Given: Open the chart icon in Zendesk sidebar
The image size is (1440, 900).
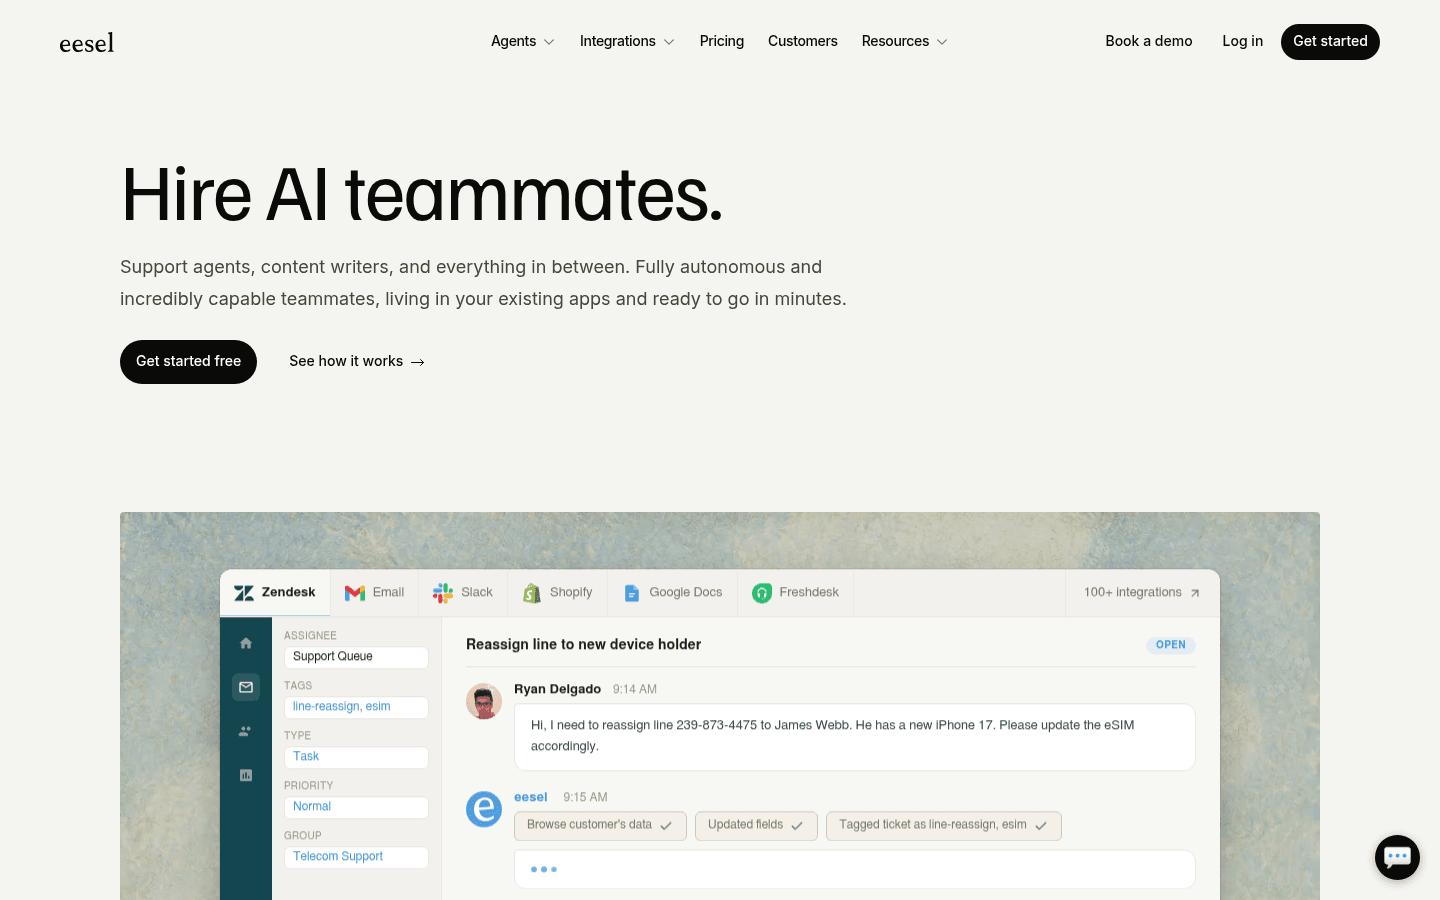Looking at the screenshot, I should pos(246,775).
